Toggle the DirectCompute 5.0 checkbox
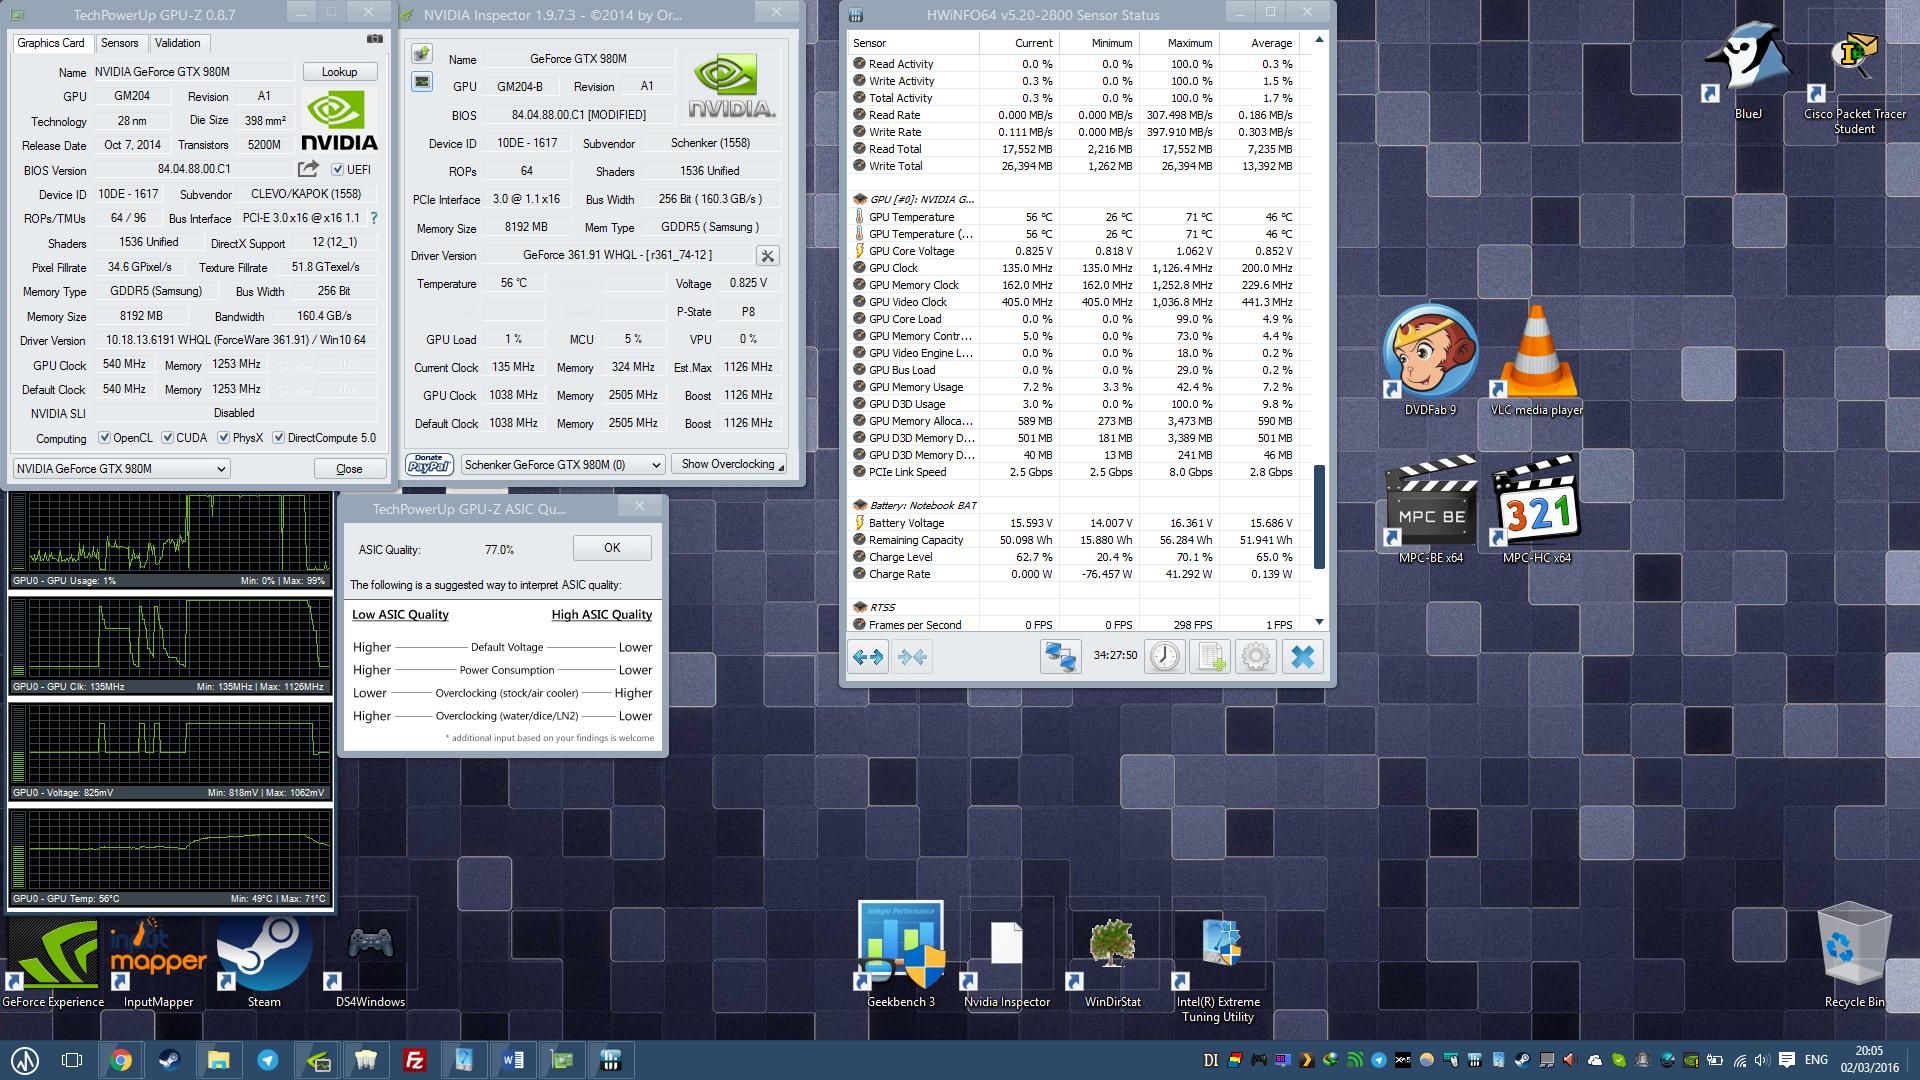This screenshot has width=1920, height=1080. [279, 438]
